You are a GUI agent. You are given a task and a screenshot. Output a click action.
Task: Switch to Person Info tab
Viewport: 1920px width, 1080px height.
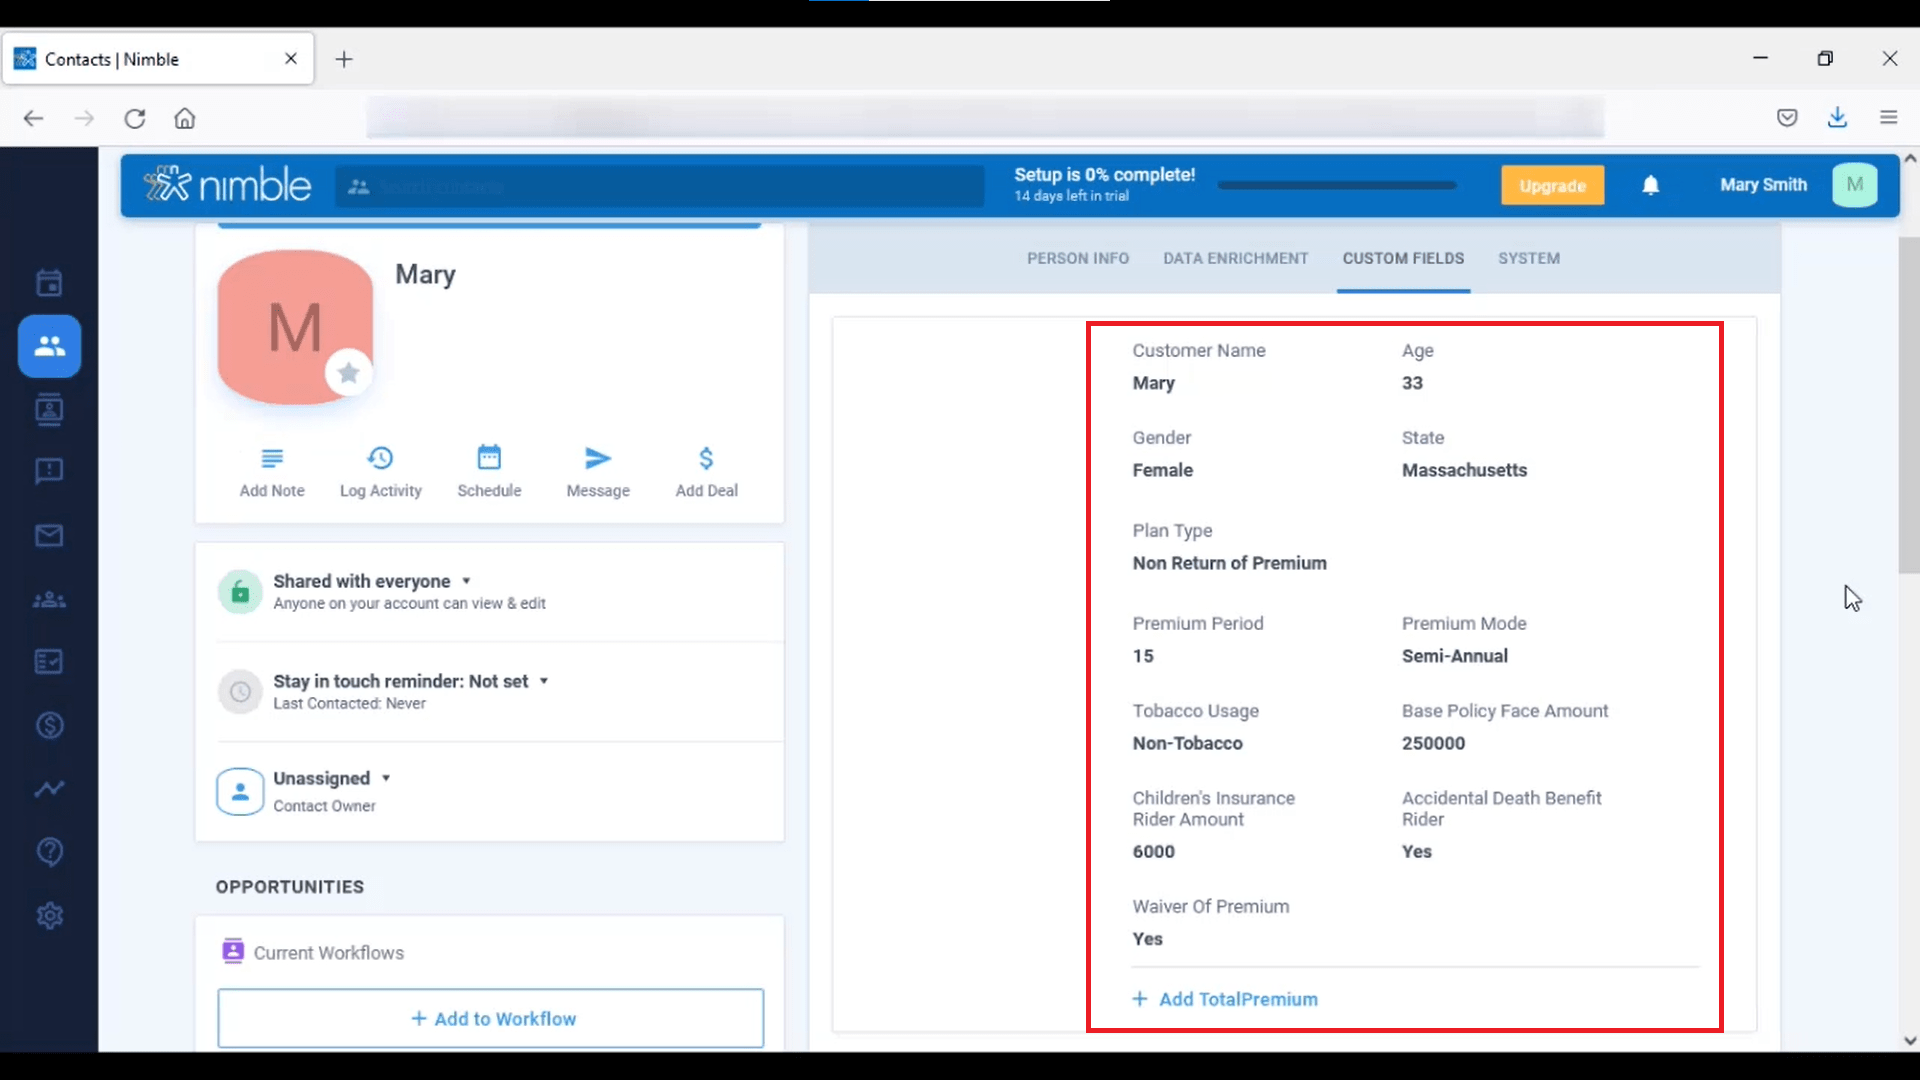coord(1078,258)
